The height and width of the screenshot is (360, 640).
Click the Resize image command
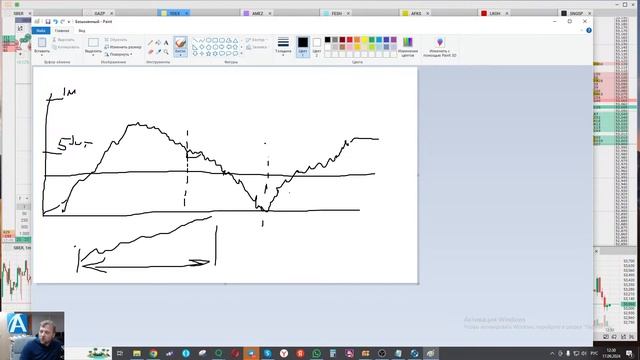[123, 47]
